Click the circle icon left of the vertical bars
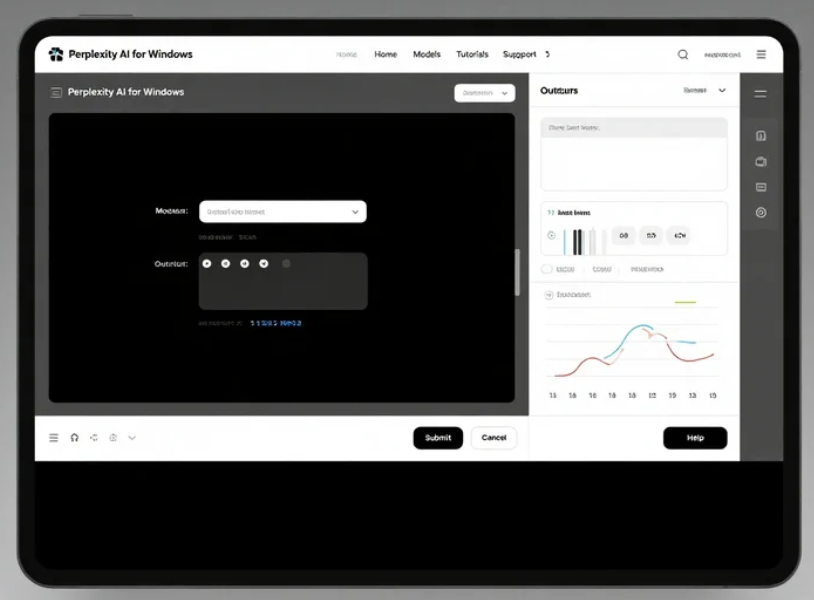814x600 pixels. coord(551,236)
